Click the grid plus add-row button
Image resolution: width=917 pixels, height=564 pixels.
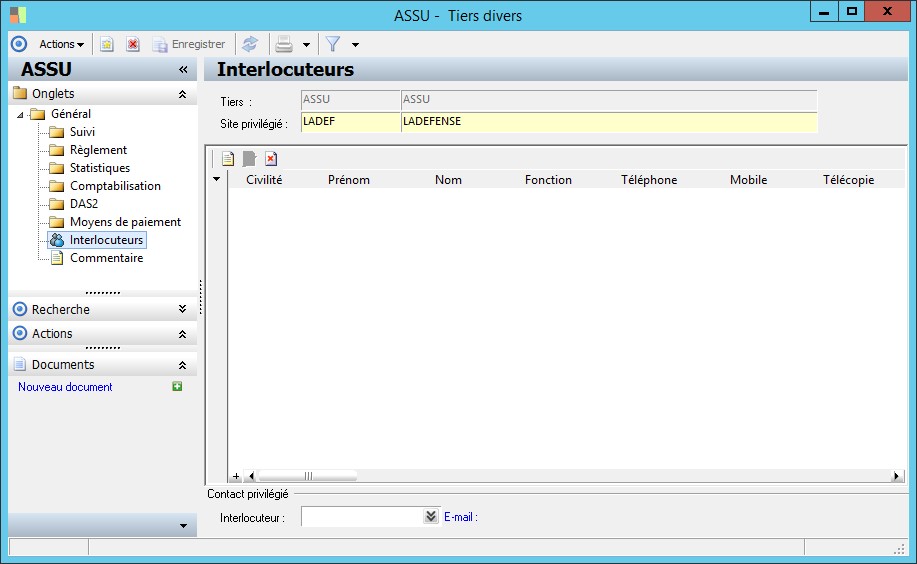point(236,476)
